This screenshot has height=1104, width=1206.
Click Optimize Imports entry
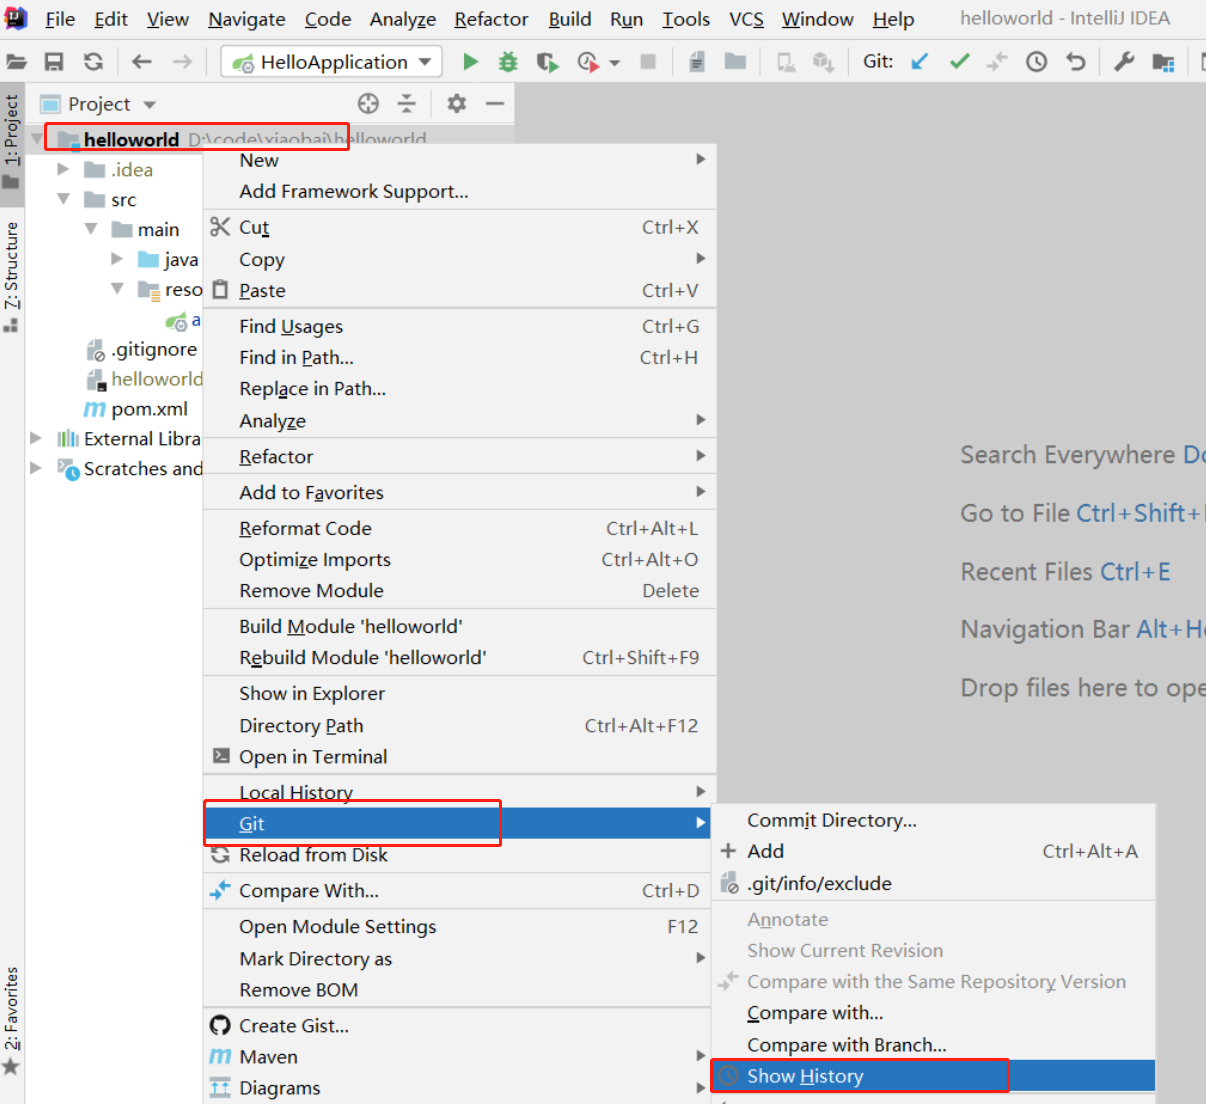pos(460,559)
